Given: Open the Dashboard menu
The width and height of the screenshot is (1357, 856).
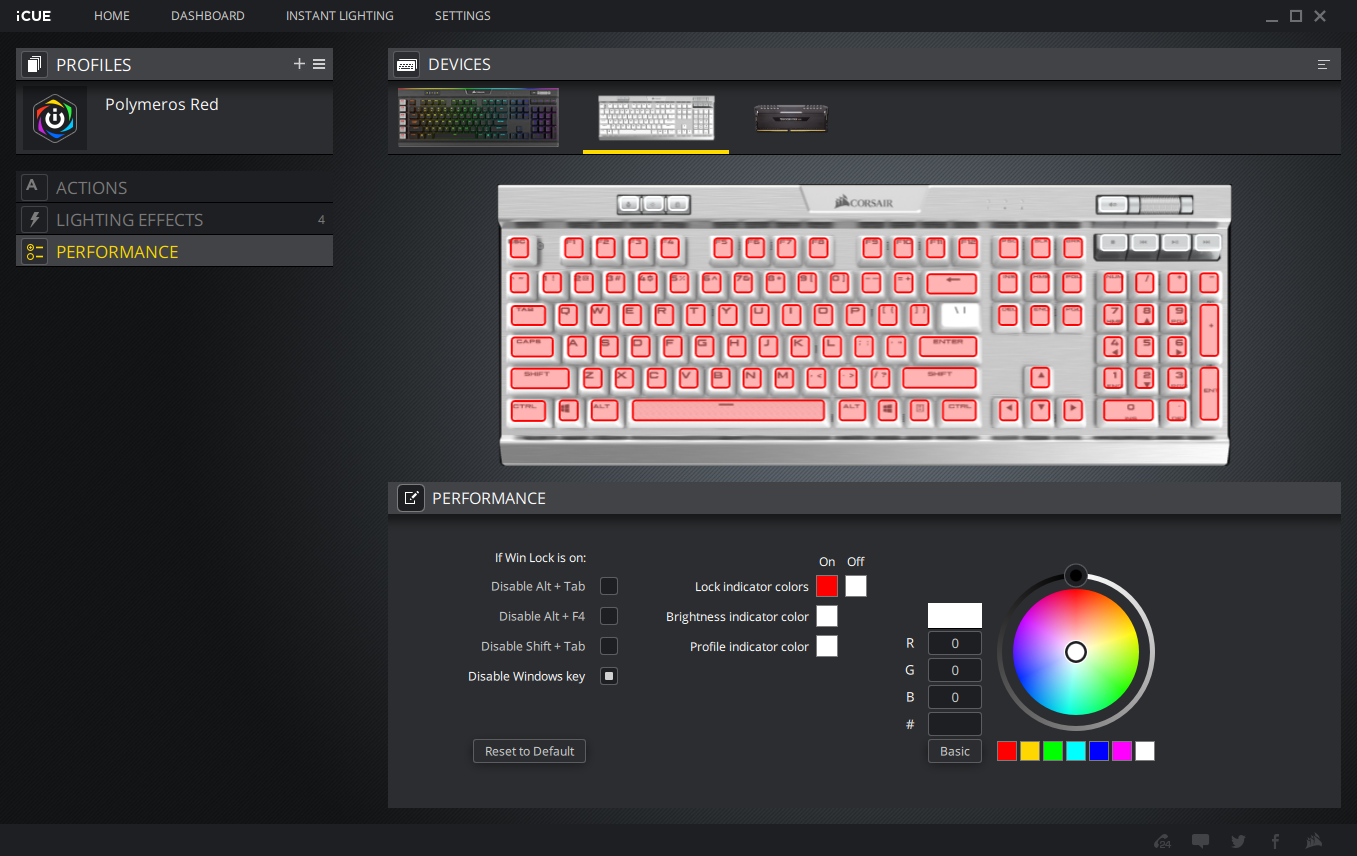Looking at the screenshot, I should point(207,16).
